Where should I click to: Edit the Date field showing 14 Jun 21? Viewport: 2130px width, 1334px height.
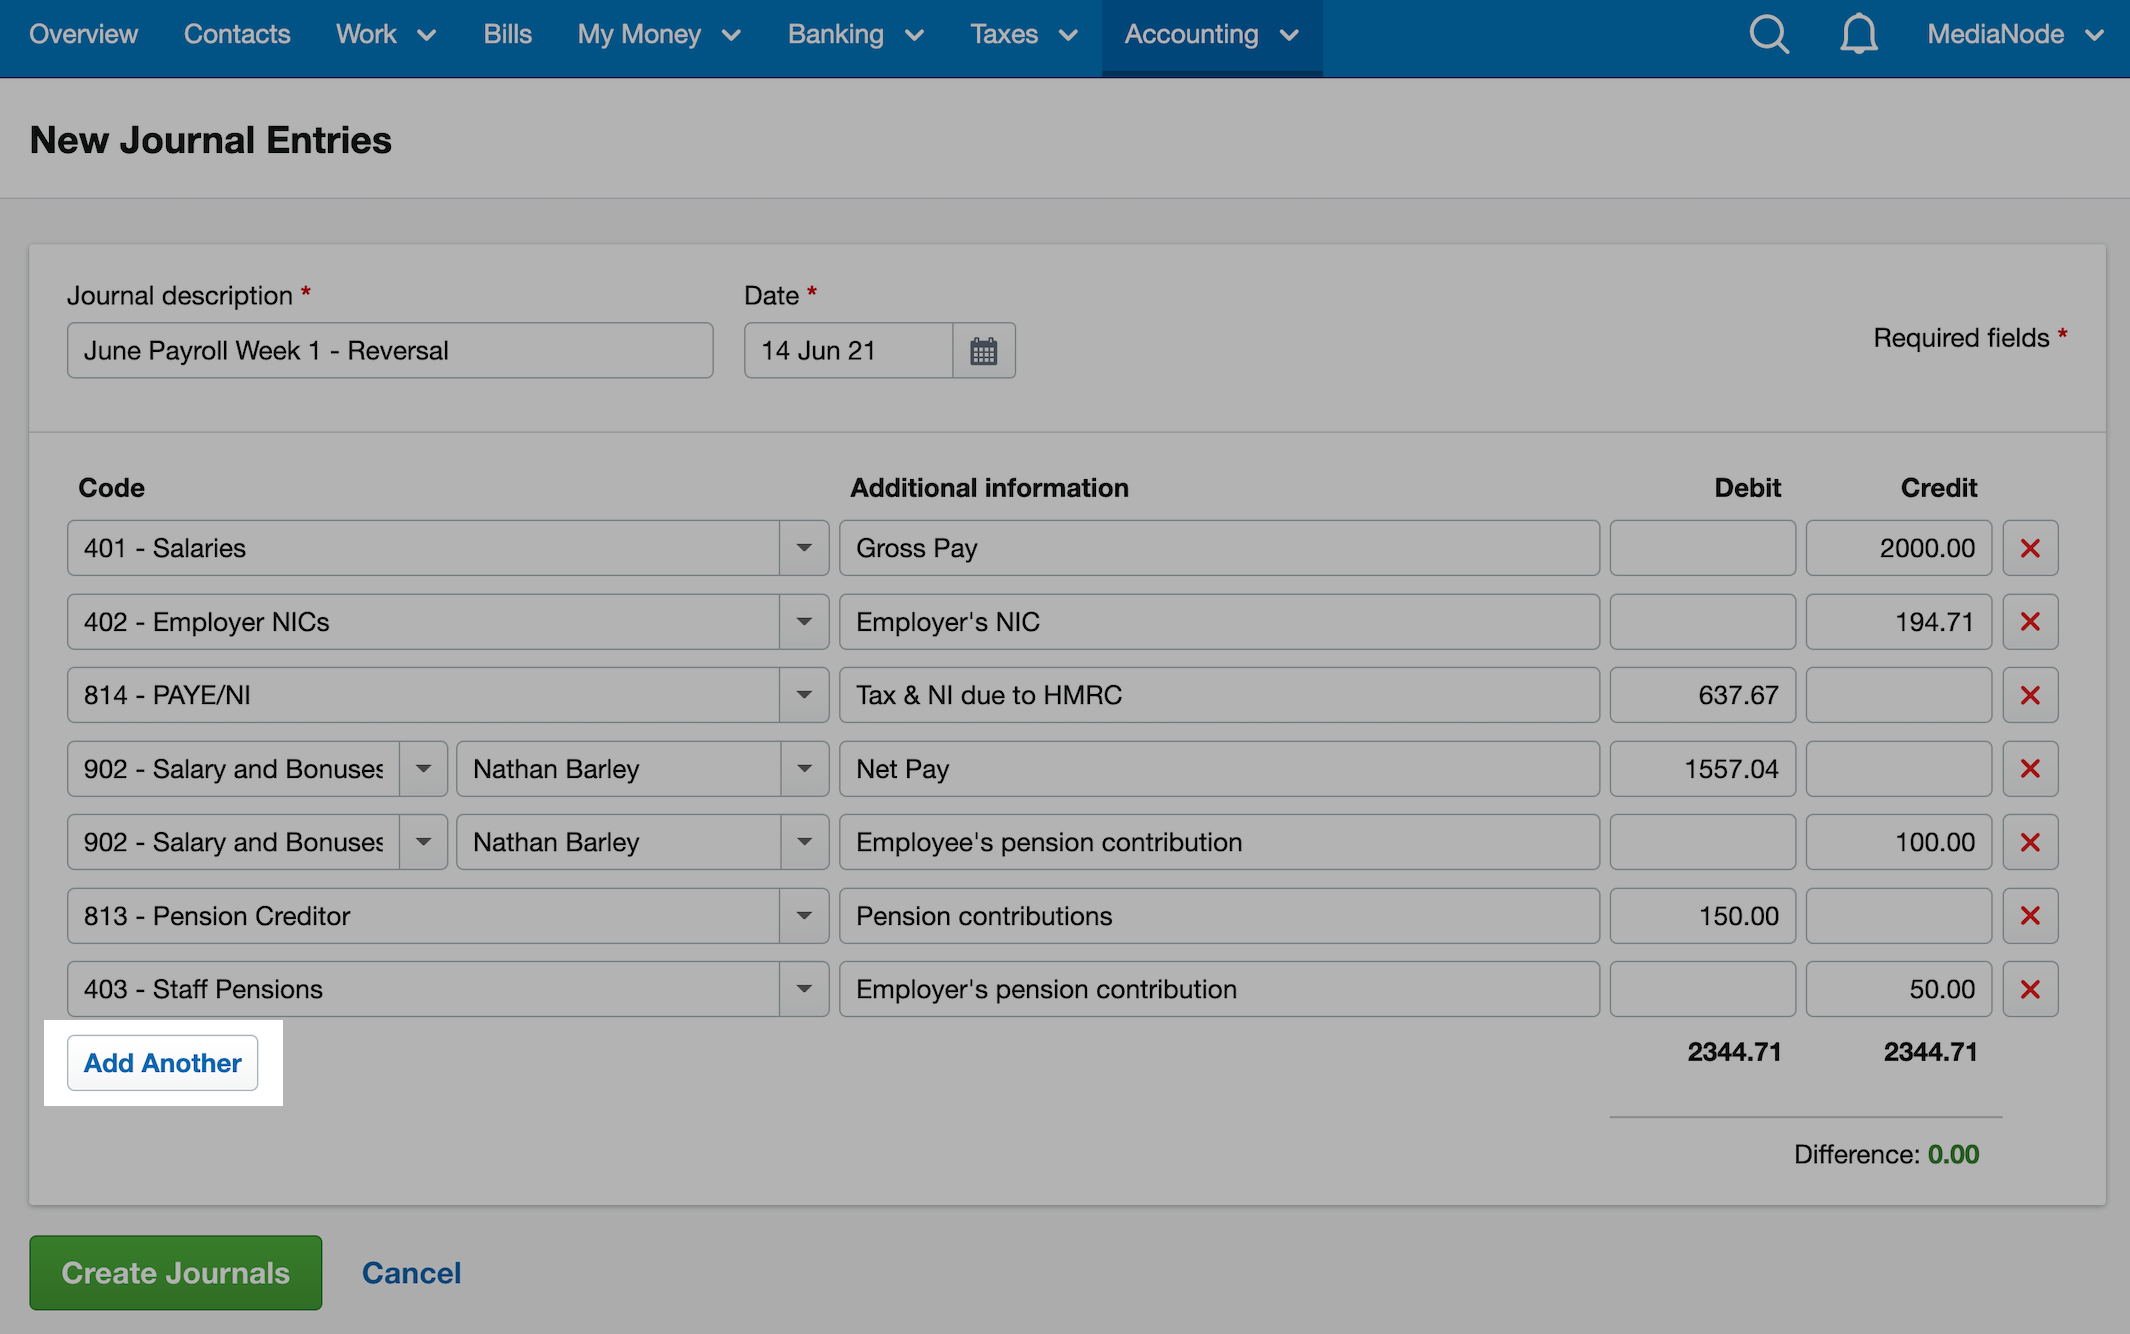click(x=848, y=350)
